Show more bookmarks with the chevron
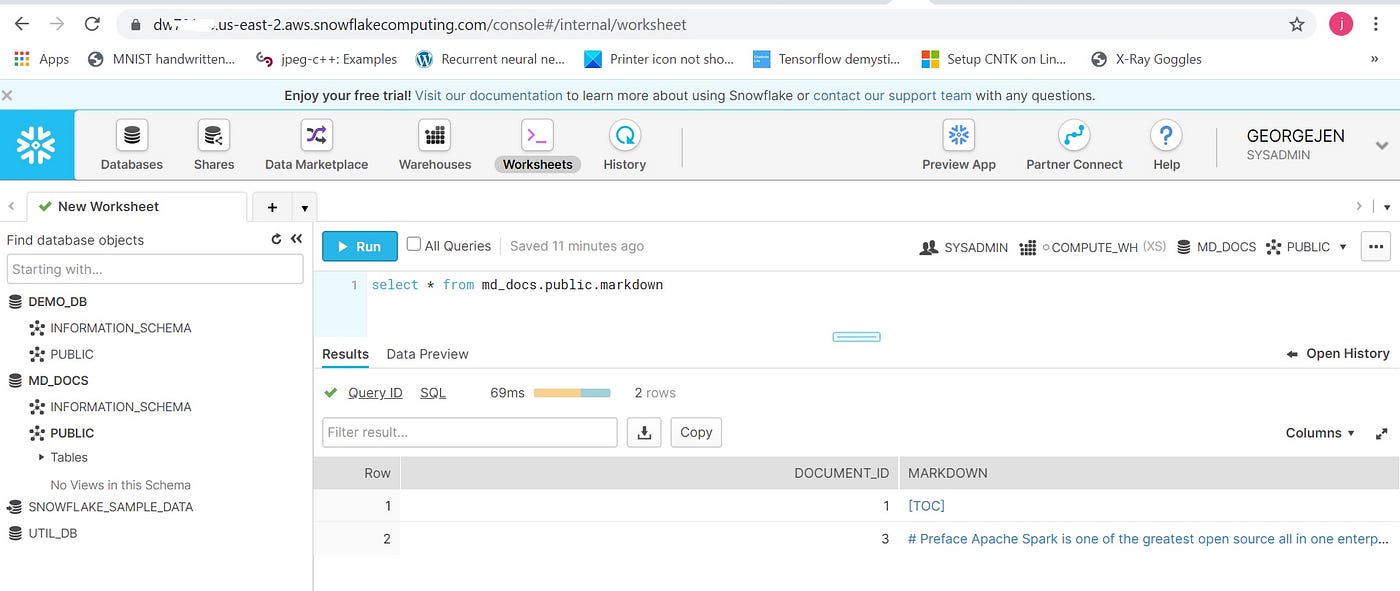This screenshot has width=1400, height=591. point(1374,59)
